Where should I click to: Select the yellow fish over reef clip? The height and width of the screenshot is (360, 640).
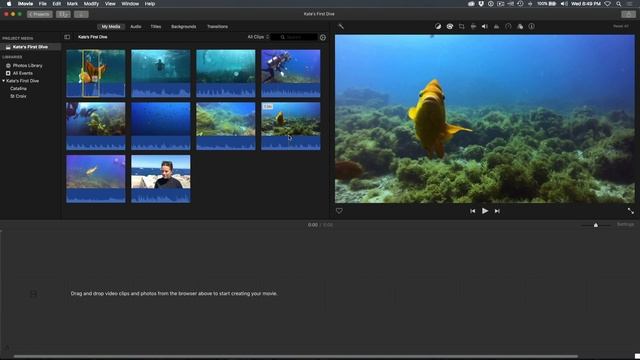[291, 126]
